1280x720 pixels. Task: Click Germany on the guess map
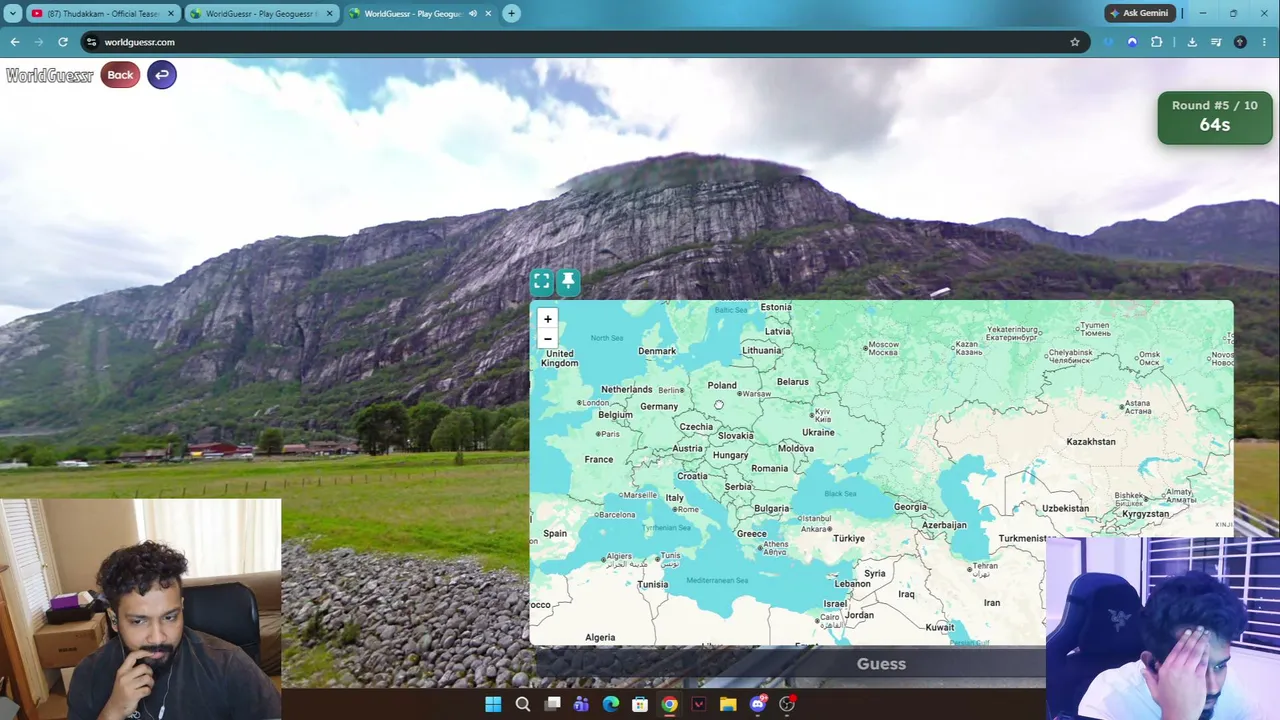click(x=659, y=406)
